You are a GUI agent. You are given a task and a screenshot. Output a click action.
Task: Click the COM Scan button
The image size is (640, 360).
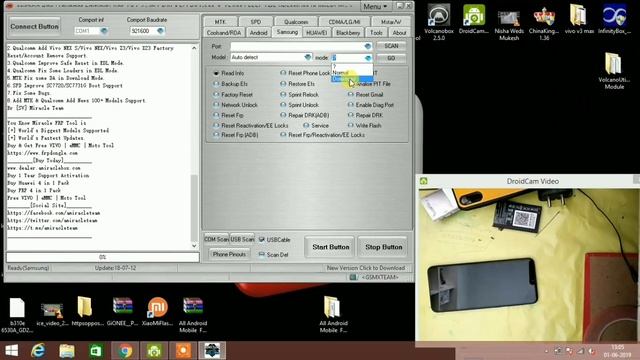click(216, 239)
